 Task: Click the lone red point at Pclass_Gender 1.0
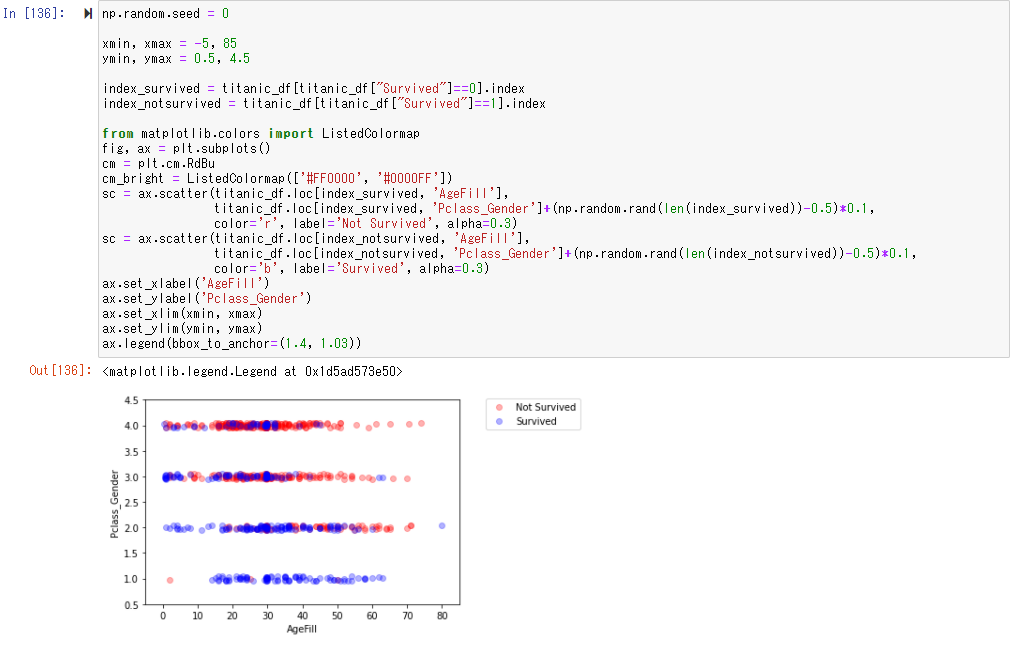tap(170, 580)
